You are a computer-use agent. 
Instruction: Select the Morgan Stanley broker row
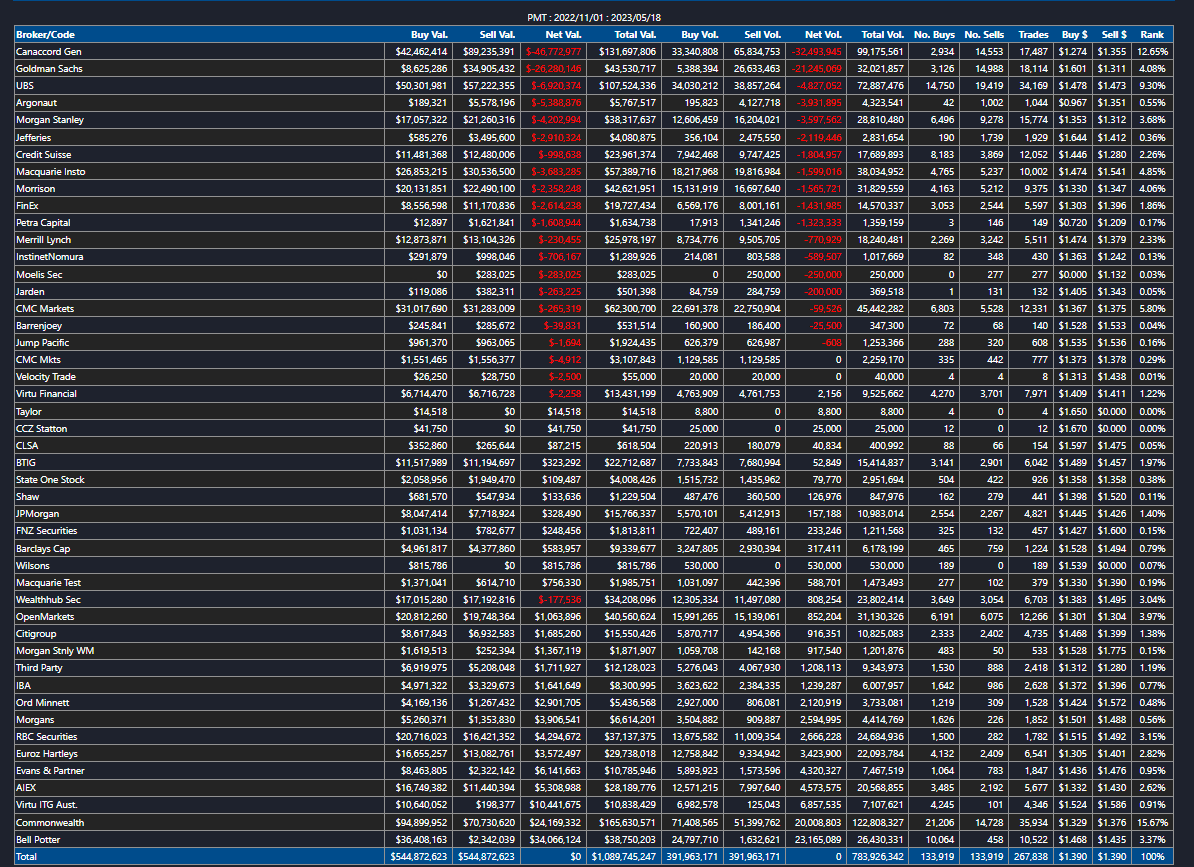(594, 120)
